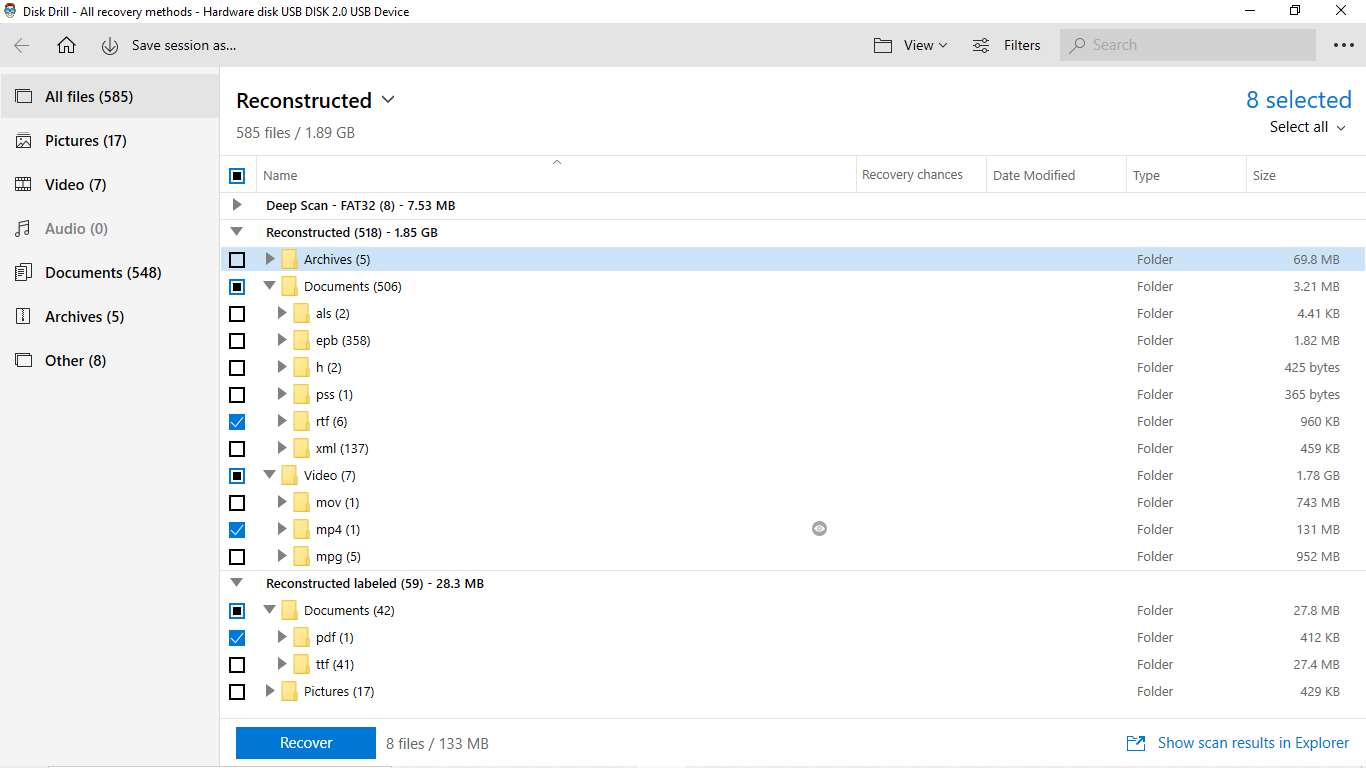Expand the Pictures (17) folder arrow
This screenshot has height=768, width=1366.
269,691
